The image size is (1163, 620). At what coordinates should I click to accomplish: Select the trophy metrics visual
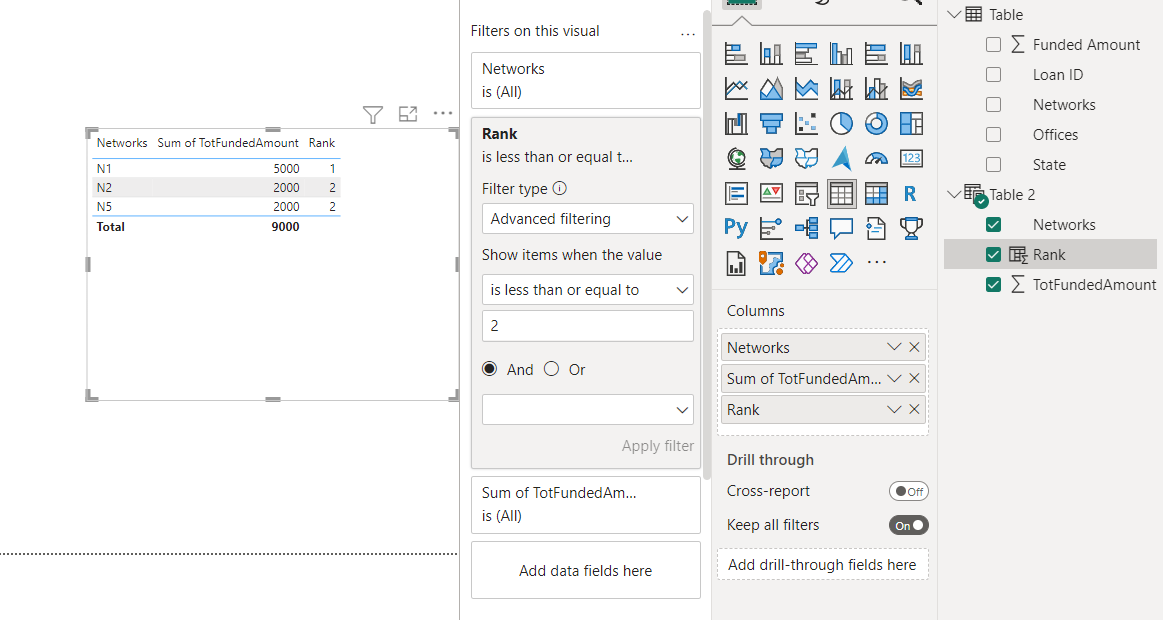912,228
